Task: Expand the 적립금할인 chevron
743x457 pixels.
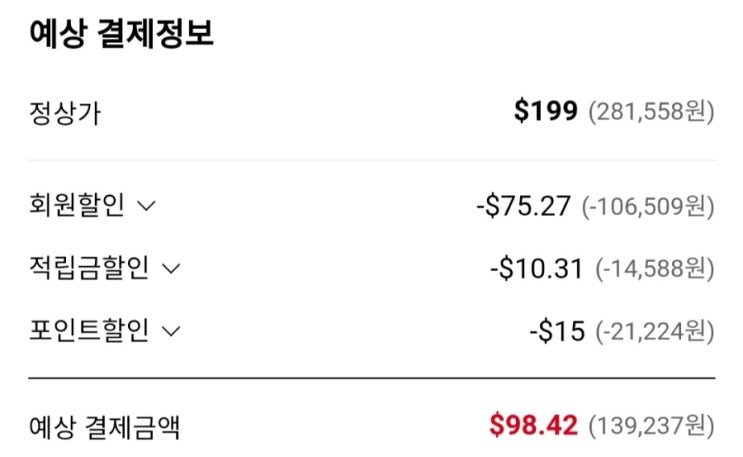Action: coord(171,269)
